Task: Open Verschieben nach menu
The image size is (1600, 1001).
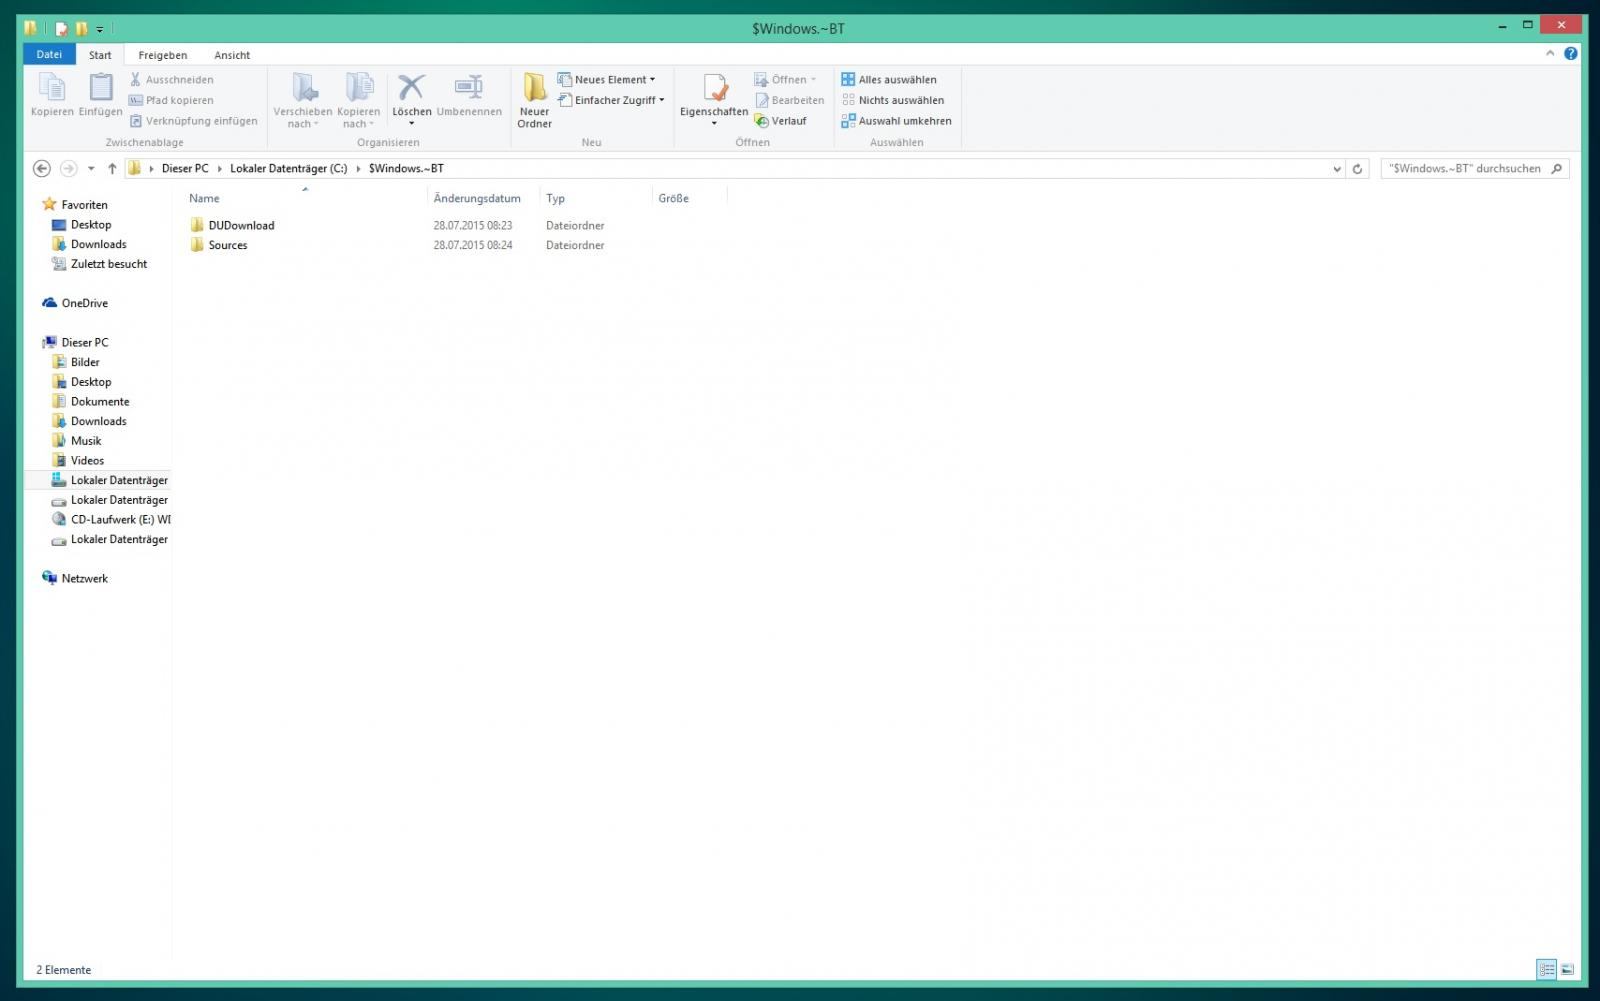Action: click(303, 100)
